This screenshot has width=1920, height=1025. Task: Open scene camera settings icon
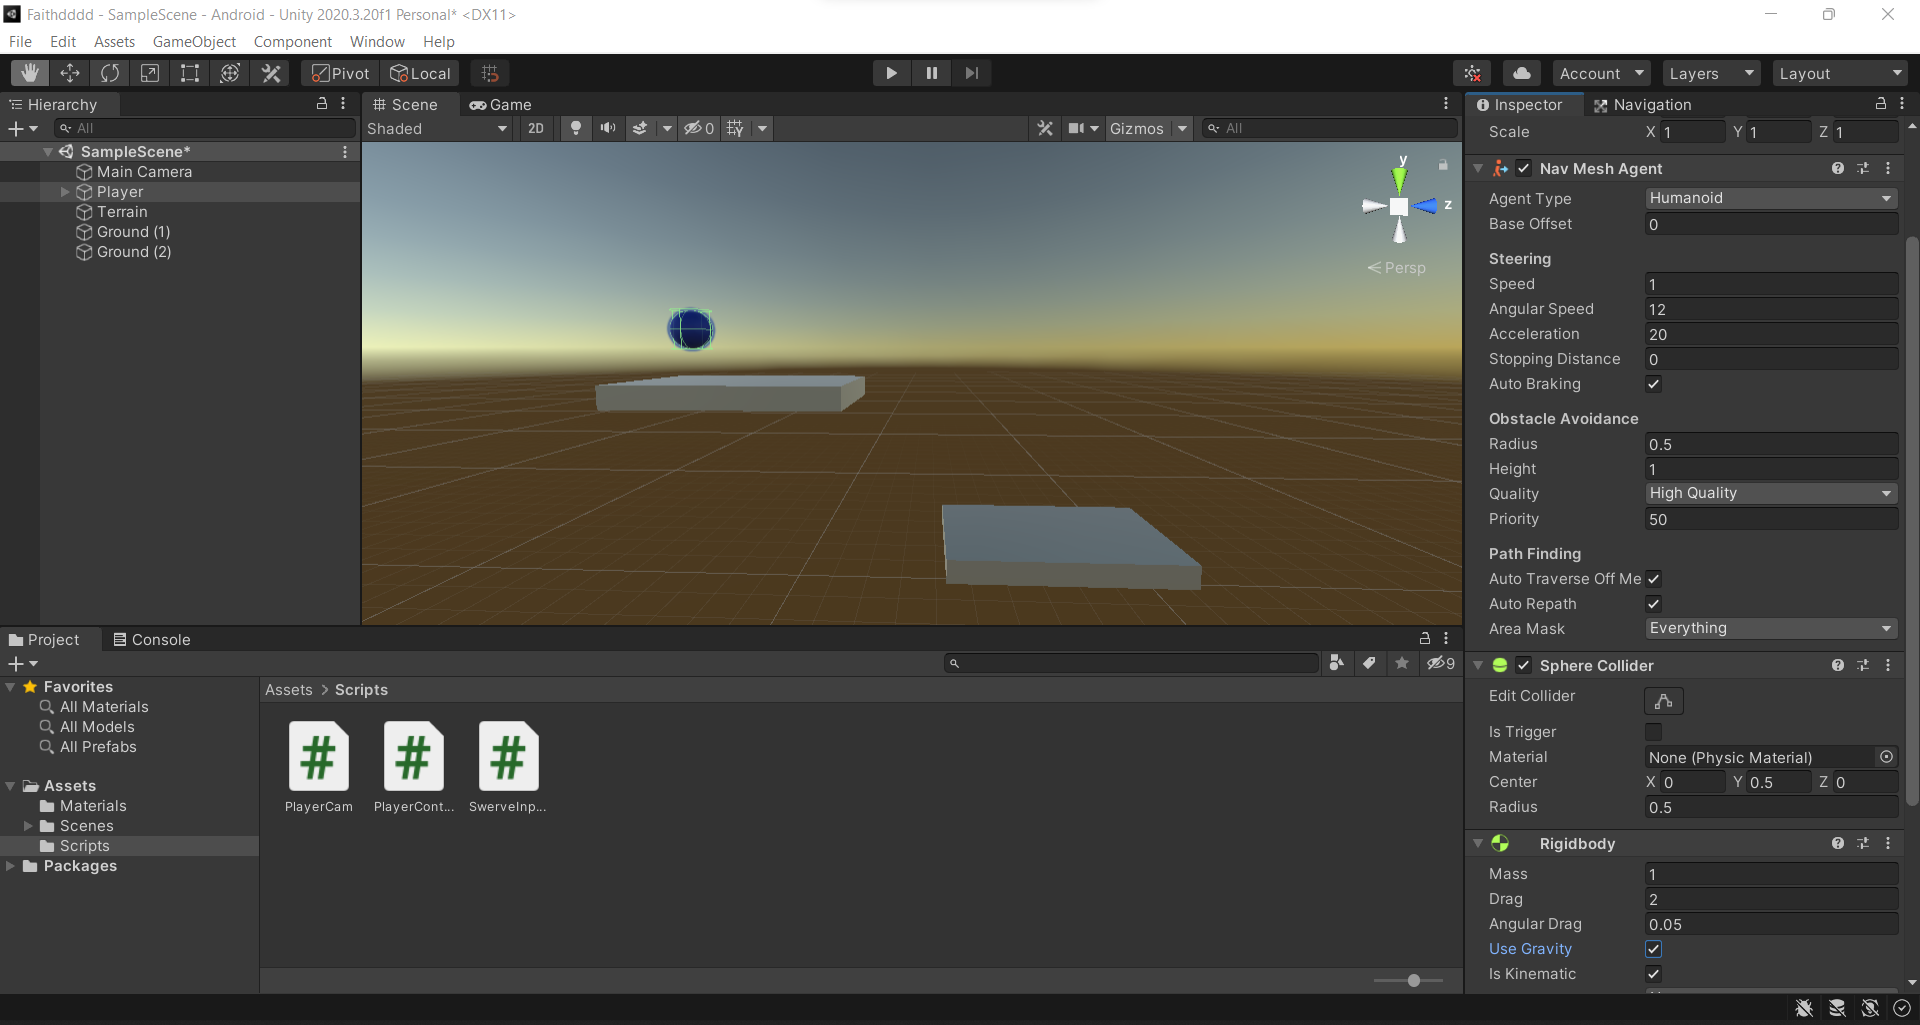1076,128
